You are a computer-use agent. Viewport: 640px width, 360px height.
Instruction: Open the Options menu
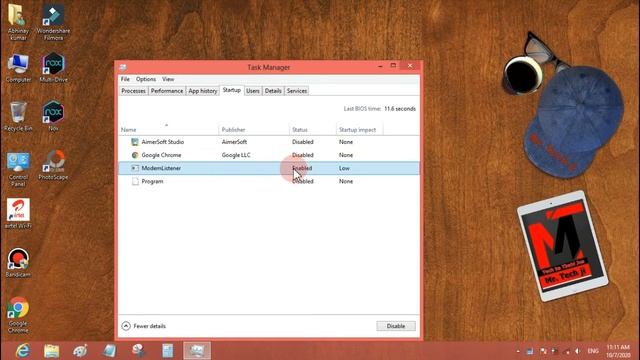point(146,79)
